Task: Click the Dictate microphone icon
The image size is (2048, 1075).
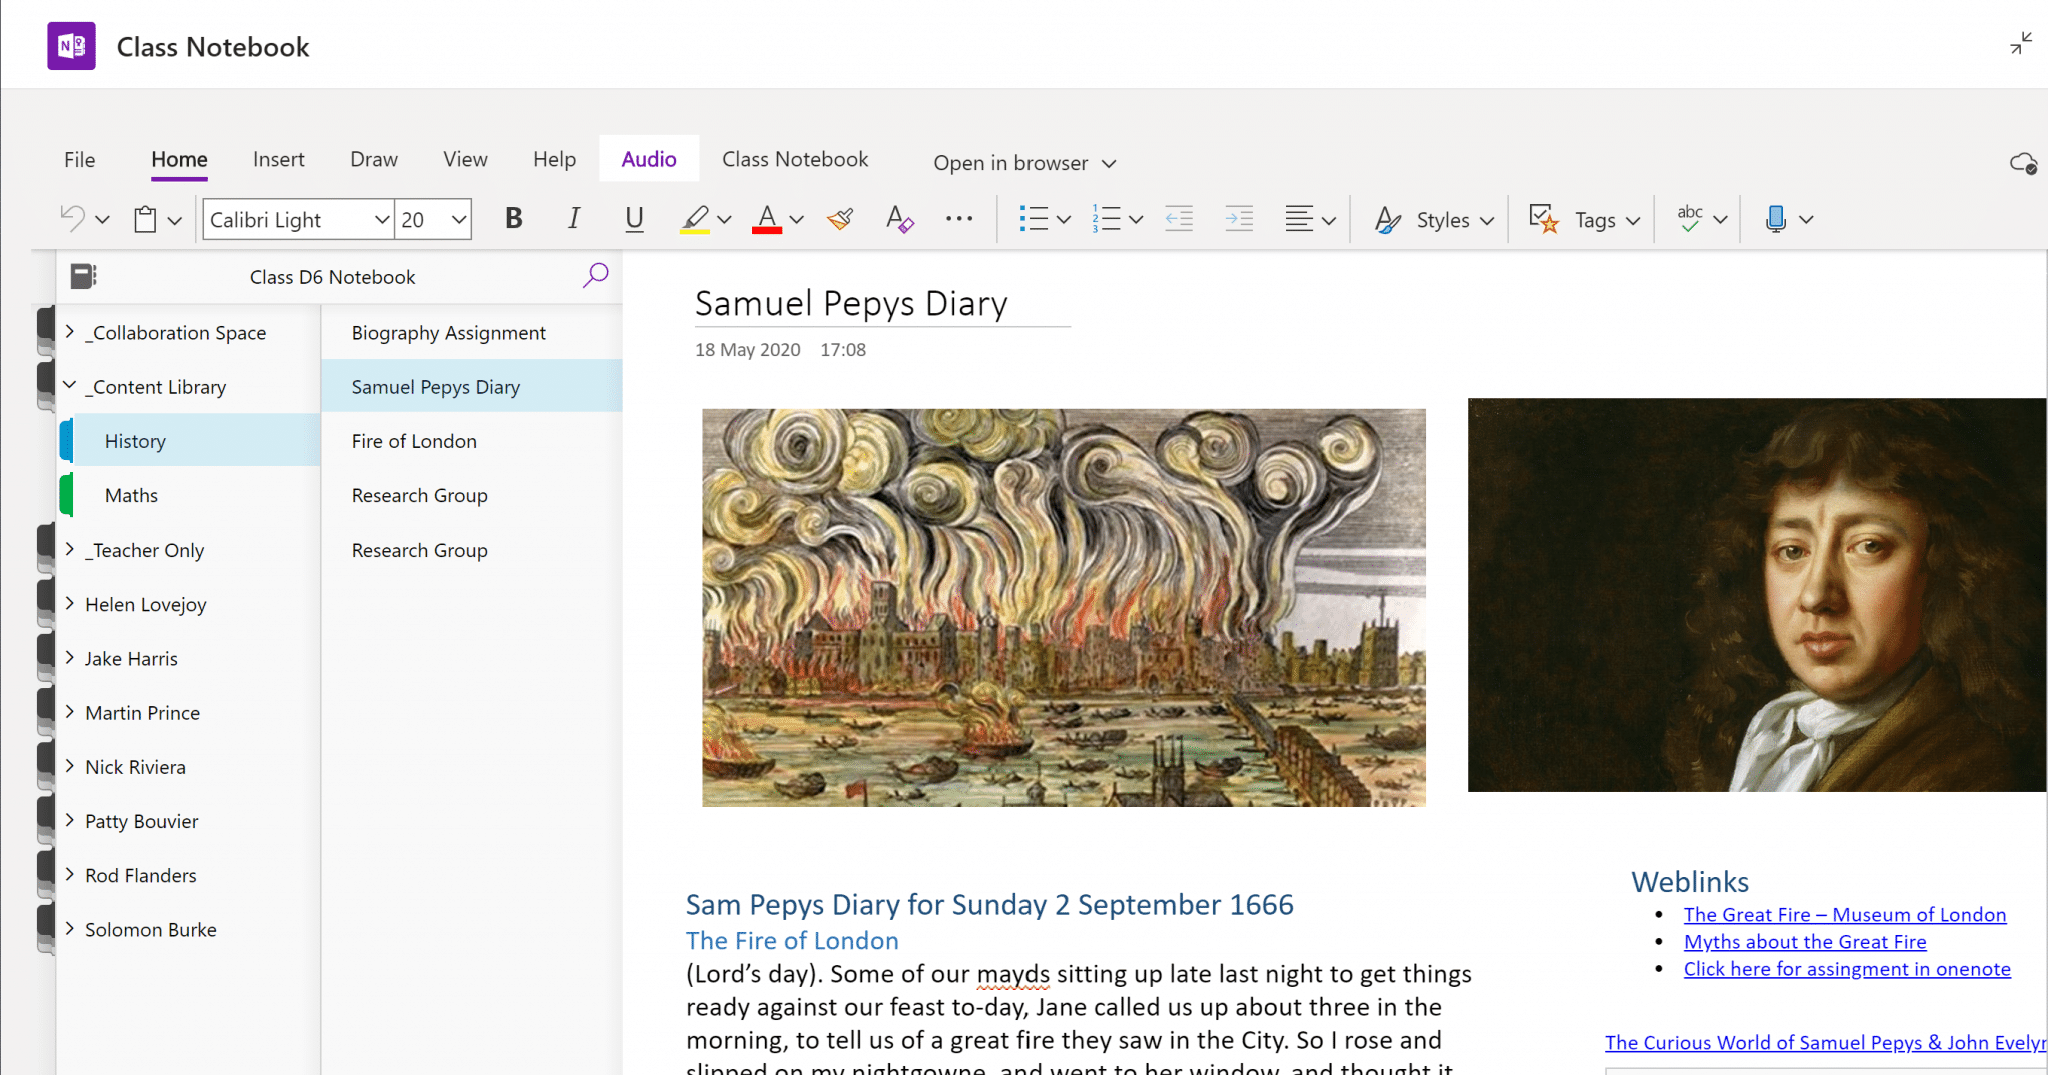Action: click(x=1775, y=218)
